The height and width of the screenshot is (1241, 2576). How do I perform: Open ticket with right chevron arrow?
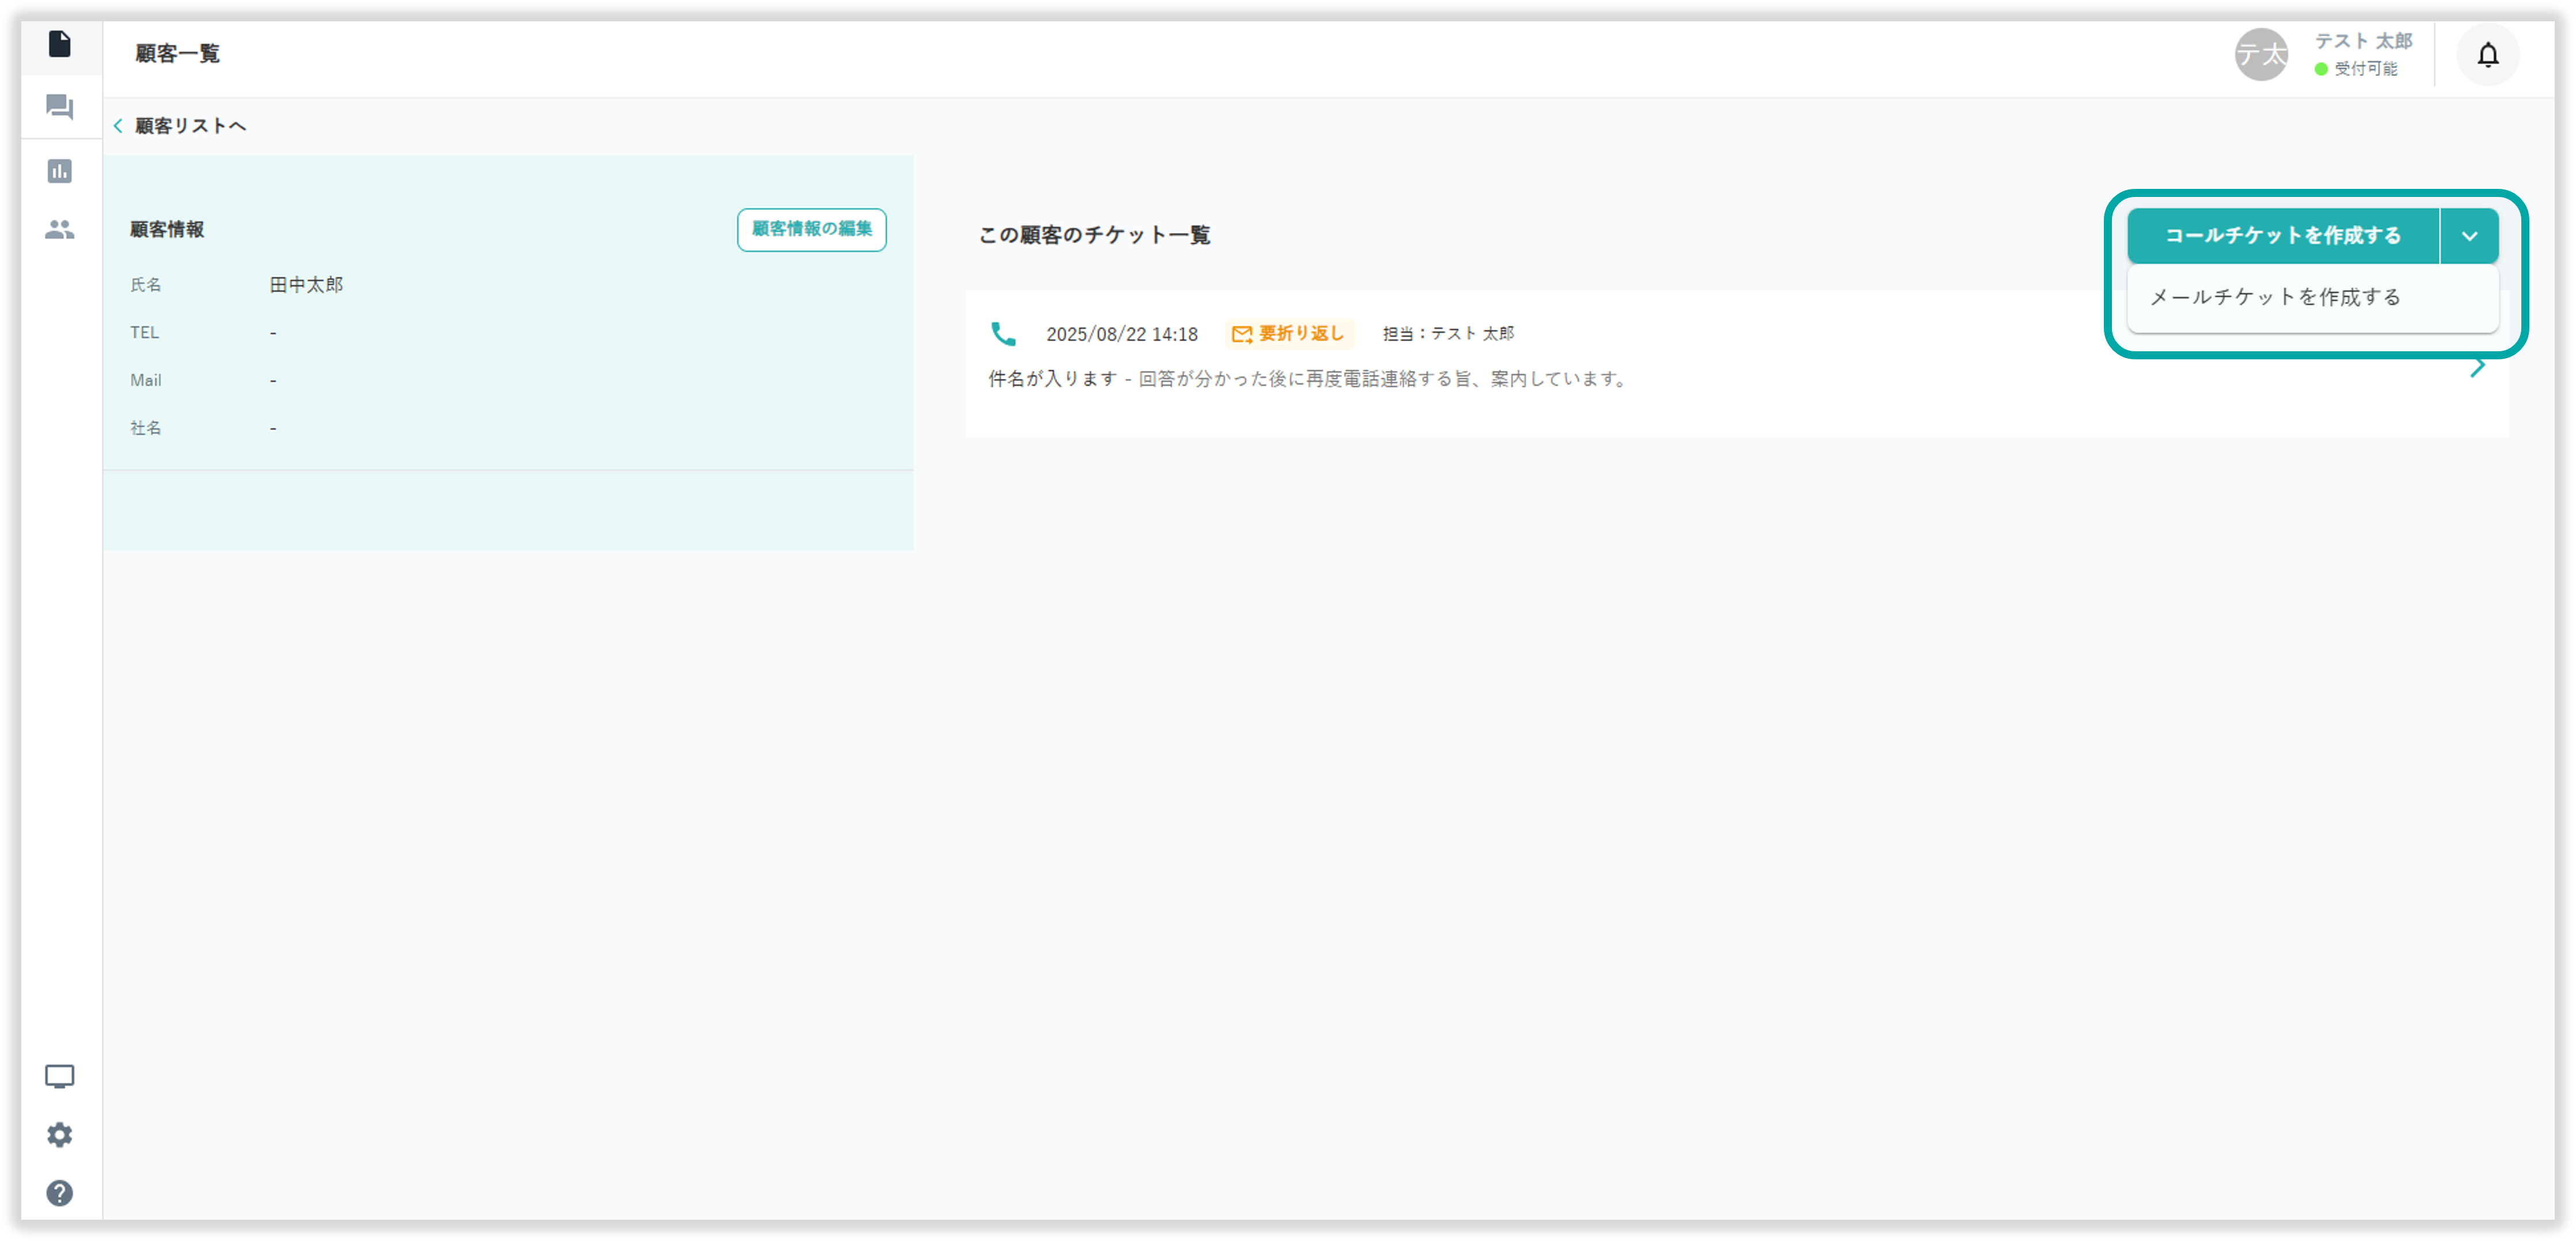(x=2478, y=367)
